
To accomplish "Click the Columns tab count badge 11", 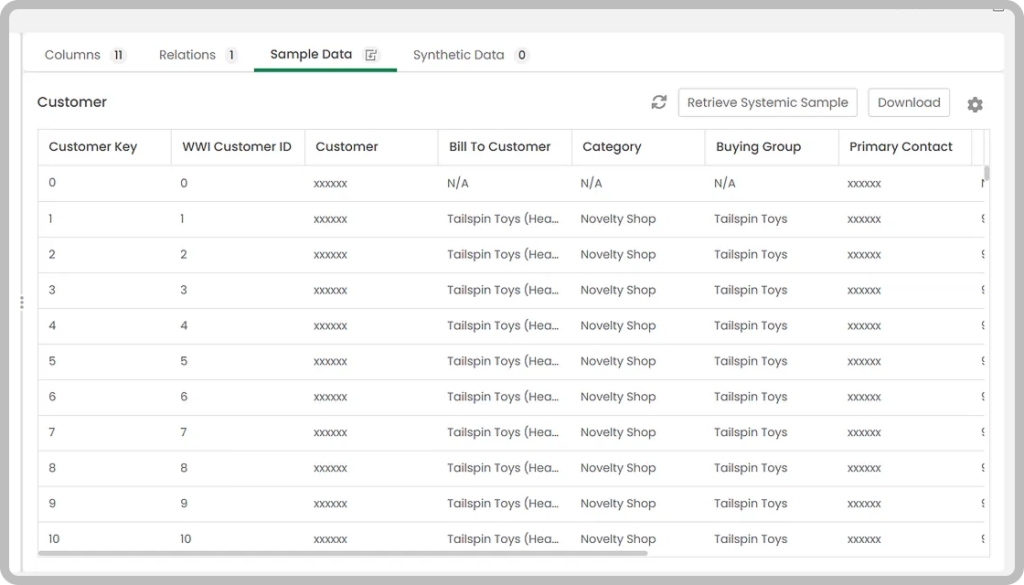I will (118, 55).
